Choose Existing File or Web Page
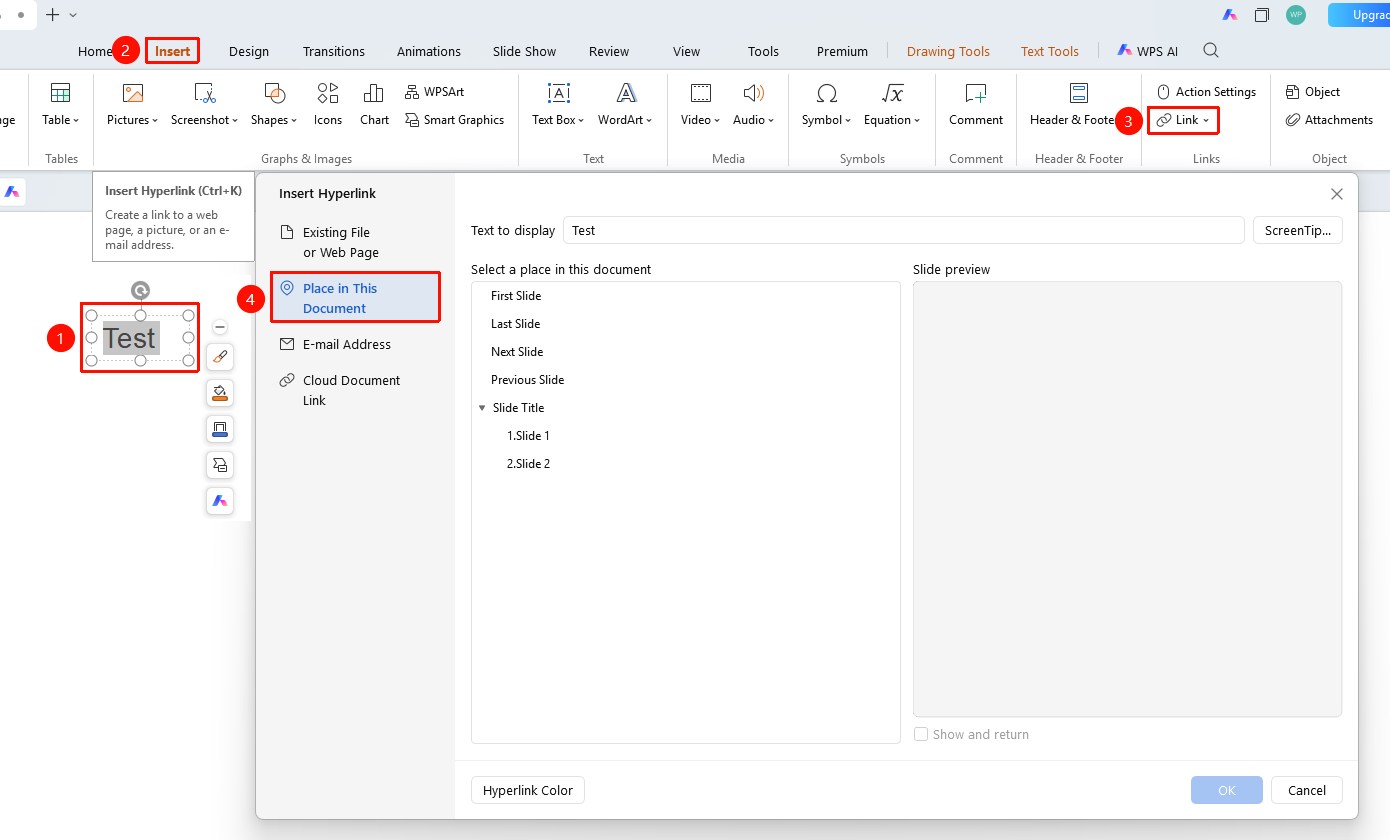1390x840 pixels. tap(355, 242)
